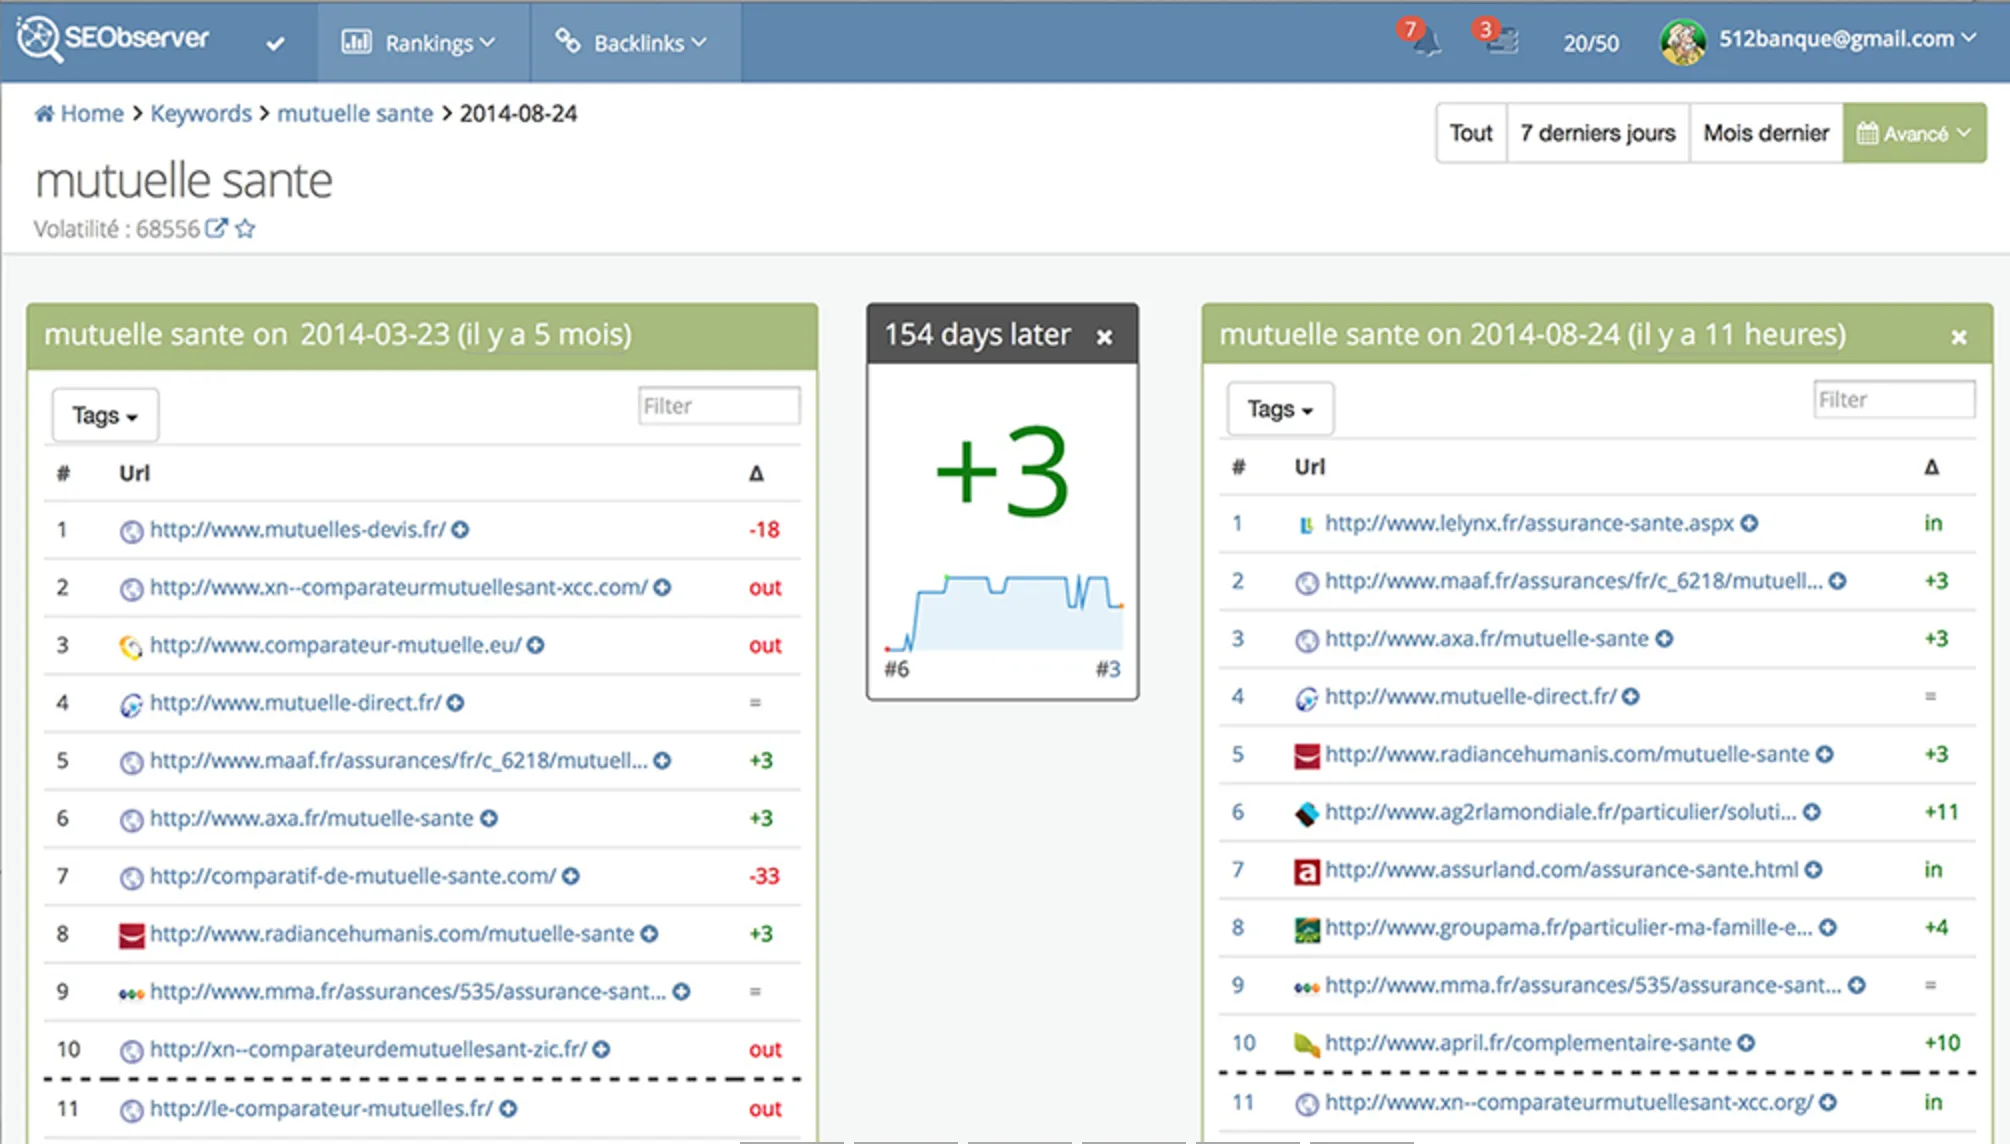Click the plus icon next to mutuelle-direct.fr in the 2014-08-24 panel
Screen dimensions: 2010x1144
(1631, 697)
